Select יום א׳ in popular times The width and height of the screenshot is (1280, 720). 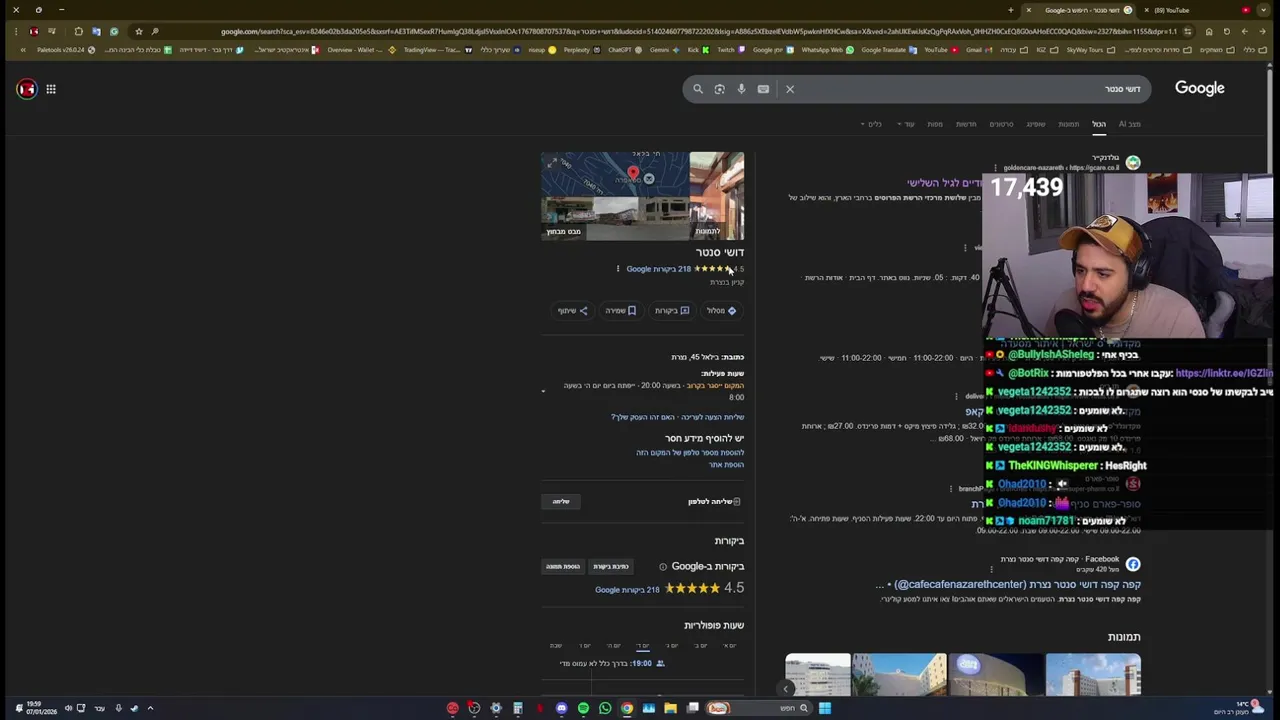[729, 646]
